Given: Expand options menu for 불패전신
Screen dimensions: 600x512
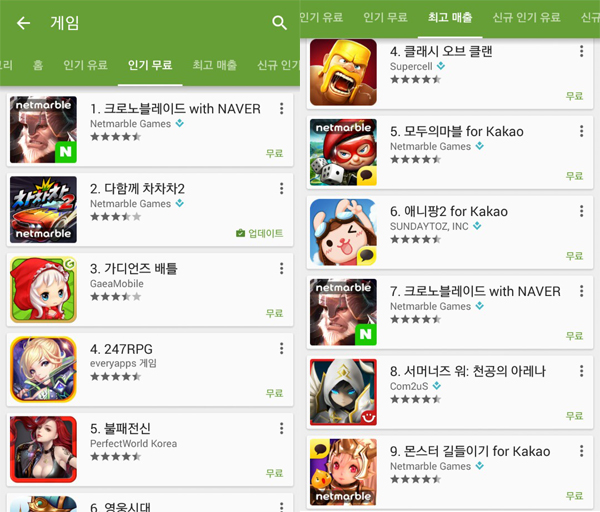Looking at the screenshot, I should [x=281, y=428].
